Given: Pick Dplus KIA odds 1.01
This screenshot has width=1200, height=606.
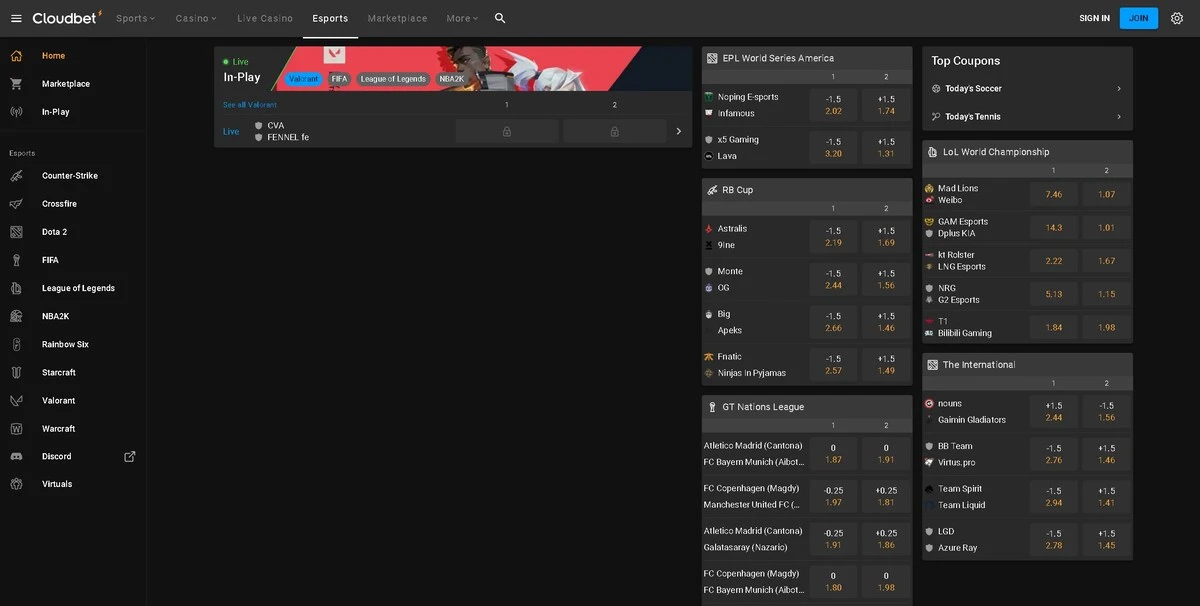Looking at the screenshot, I should [1106, 227].
